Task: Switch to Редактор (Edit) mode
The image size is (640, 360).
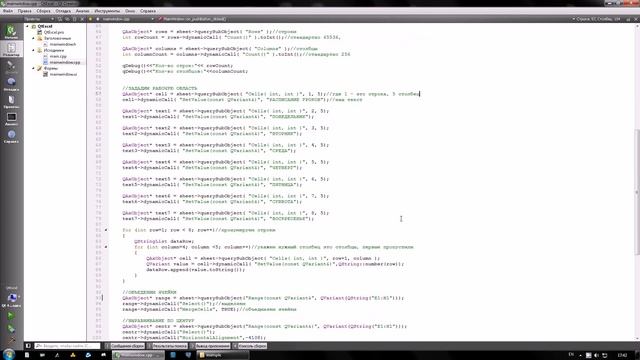Action: pyautogui.click(x=11, y=49)
